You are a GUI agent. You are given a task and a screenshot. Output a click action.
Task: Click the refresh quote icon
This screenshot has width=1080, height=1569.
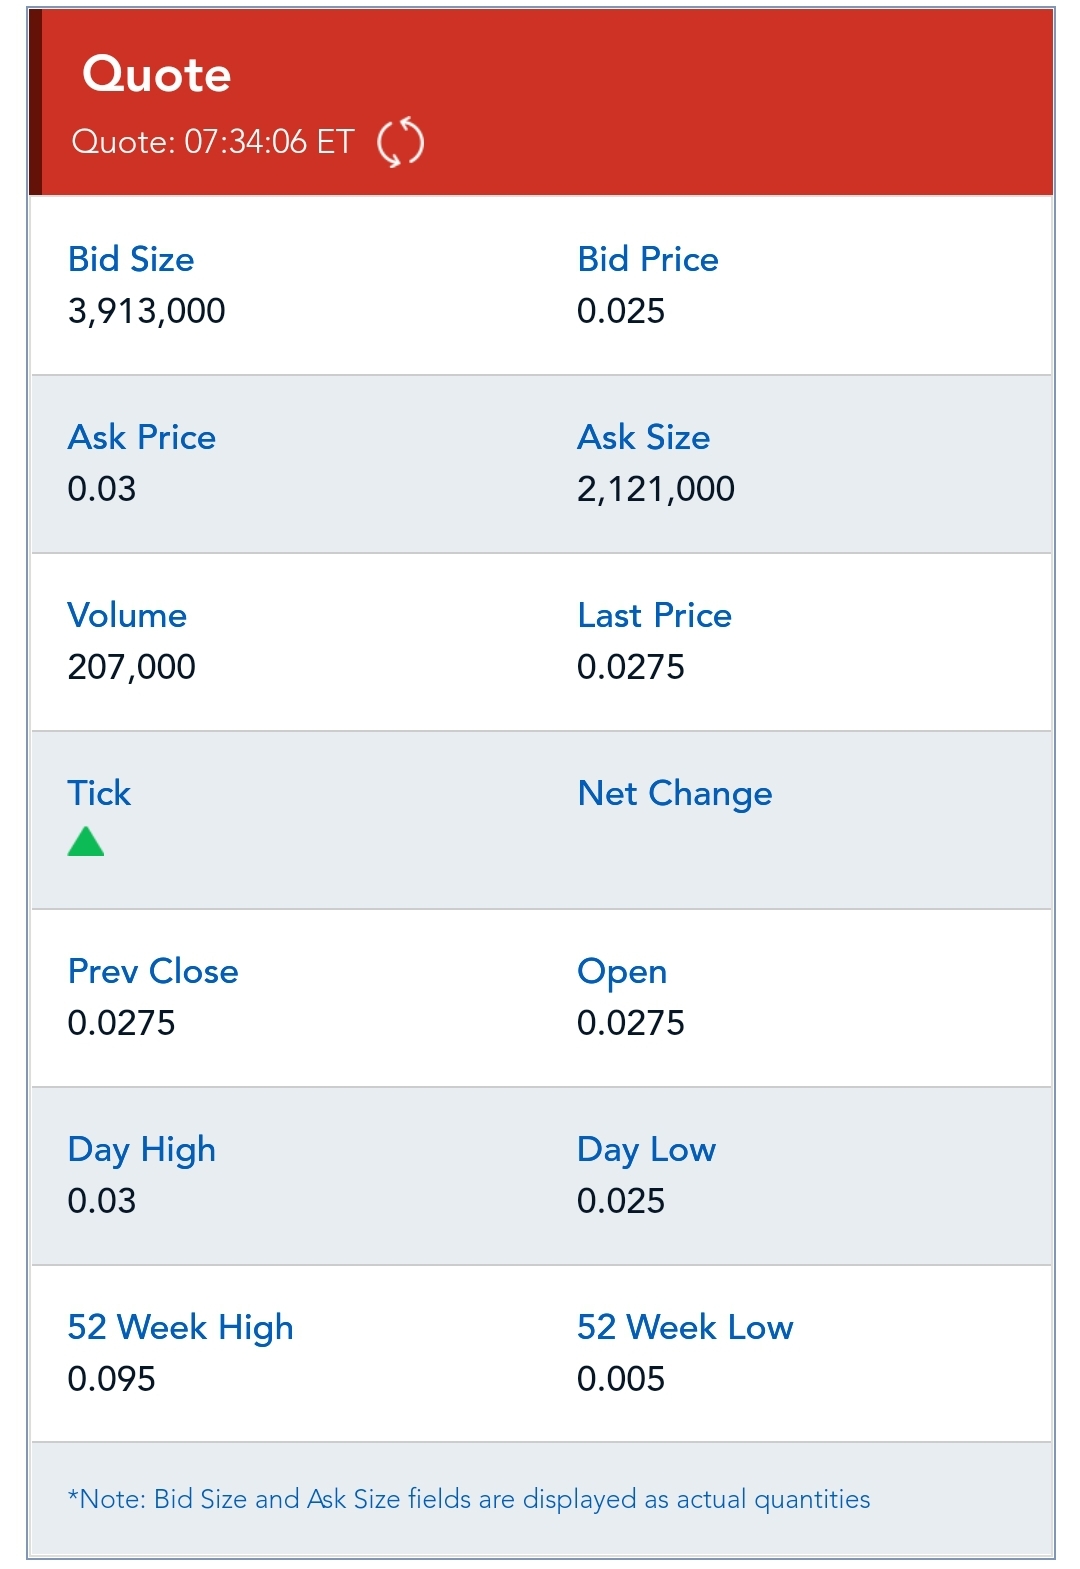click(400, 142)
